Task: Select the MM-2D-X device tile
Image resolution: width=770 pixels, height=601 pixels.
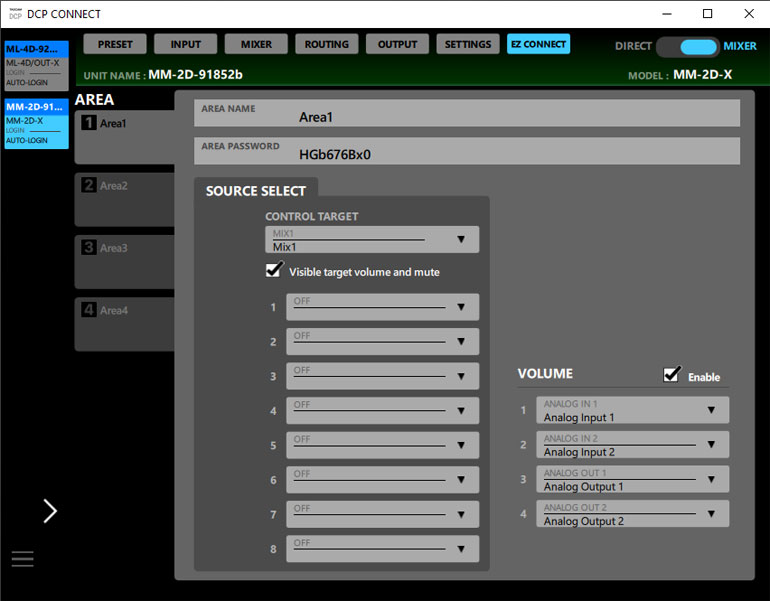Action: click(x=36, y=124)
